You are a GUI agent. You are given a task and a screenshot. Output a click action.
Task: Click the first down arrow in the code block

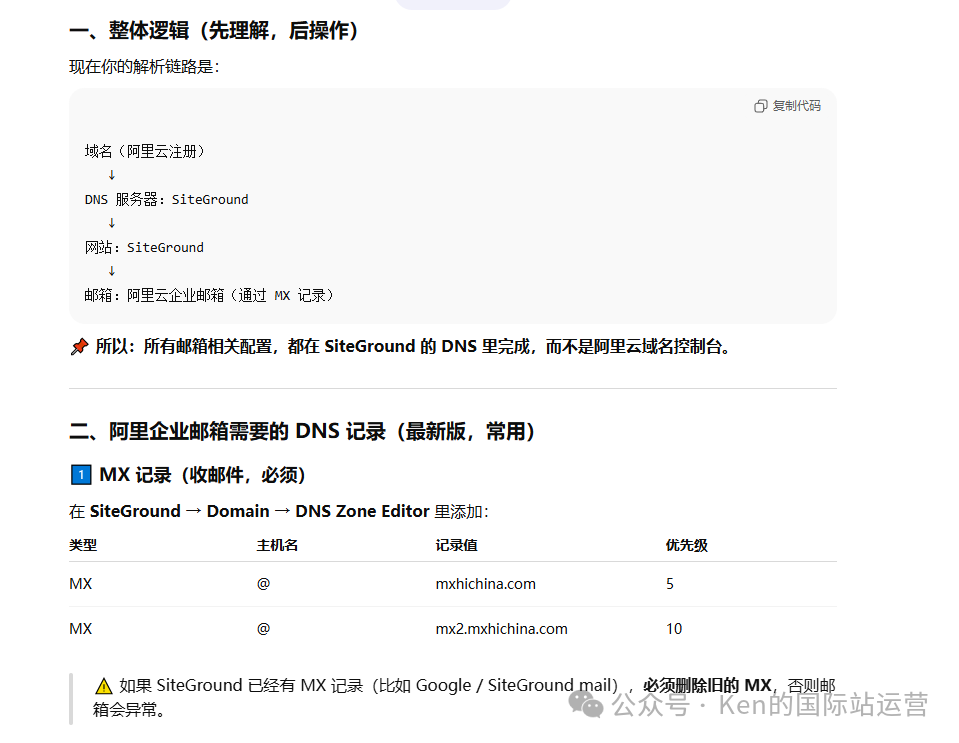pyautogui.click(x=111, y=174)
